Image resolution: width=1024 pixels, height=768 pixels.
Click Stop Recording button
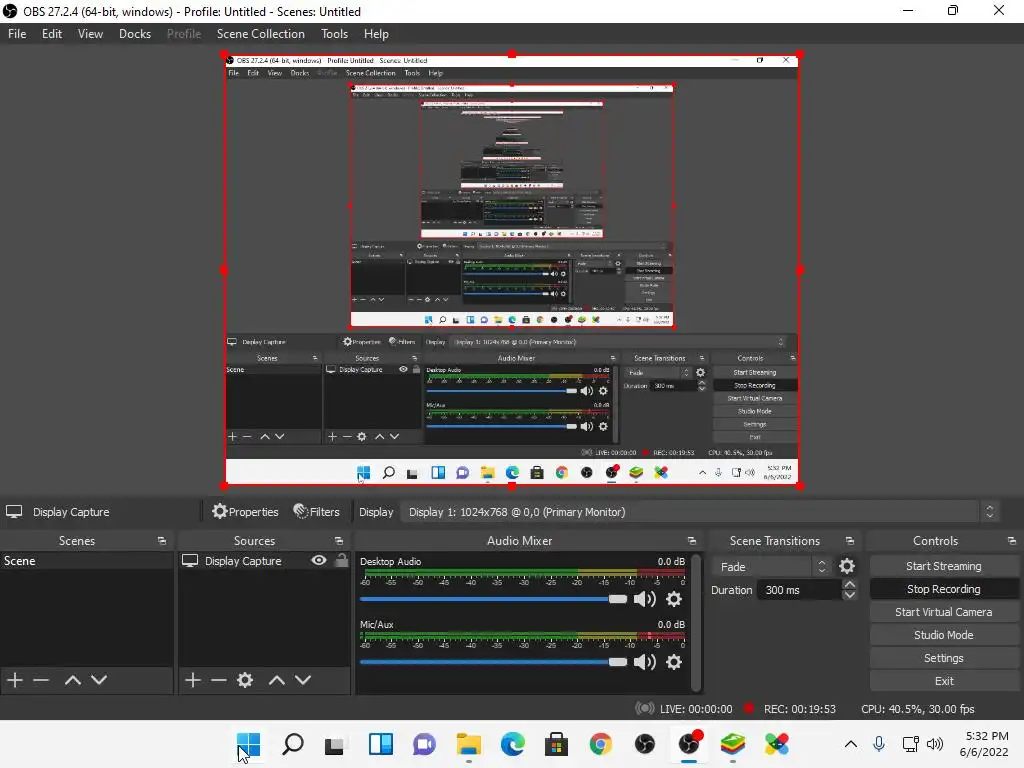(x=944, y=589)
